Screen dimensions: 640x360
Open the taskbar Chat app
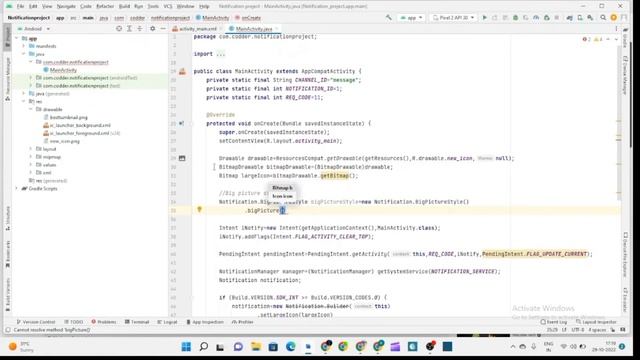pos(238,347)
